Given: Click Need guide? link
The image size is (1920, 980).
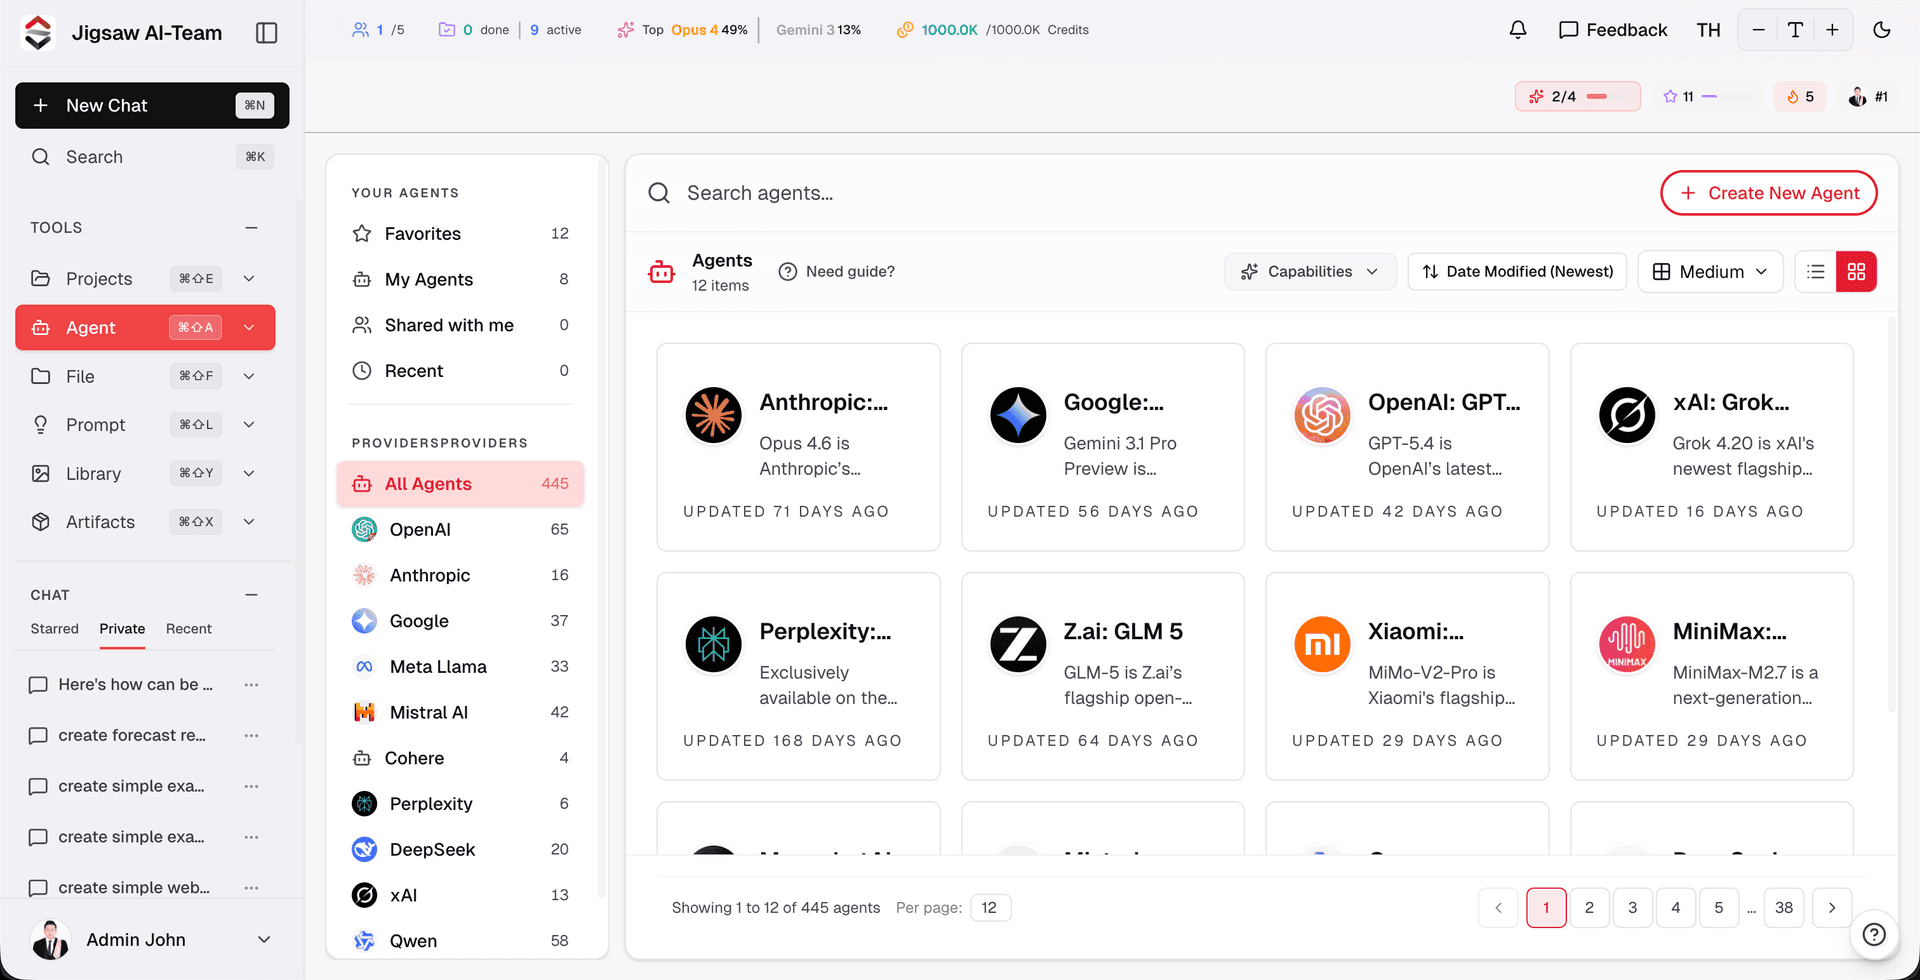Looking at the screenshot, I should click(x=837, y=272).
